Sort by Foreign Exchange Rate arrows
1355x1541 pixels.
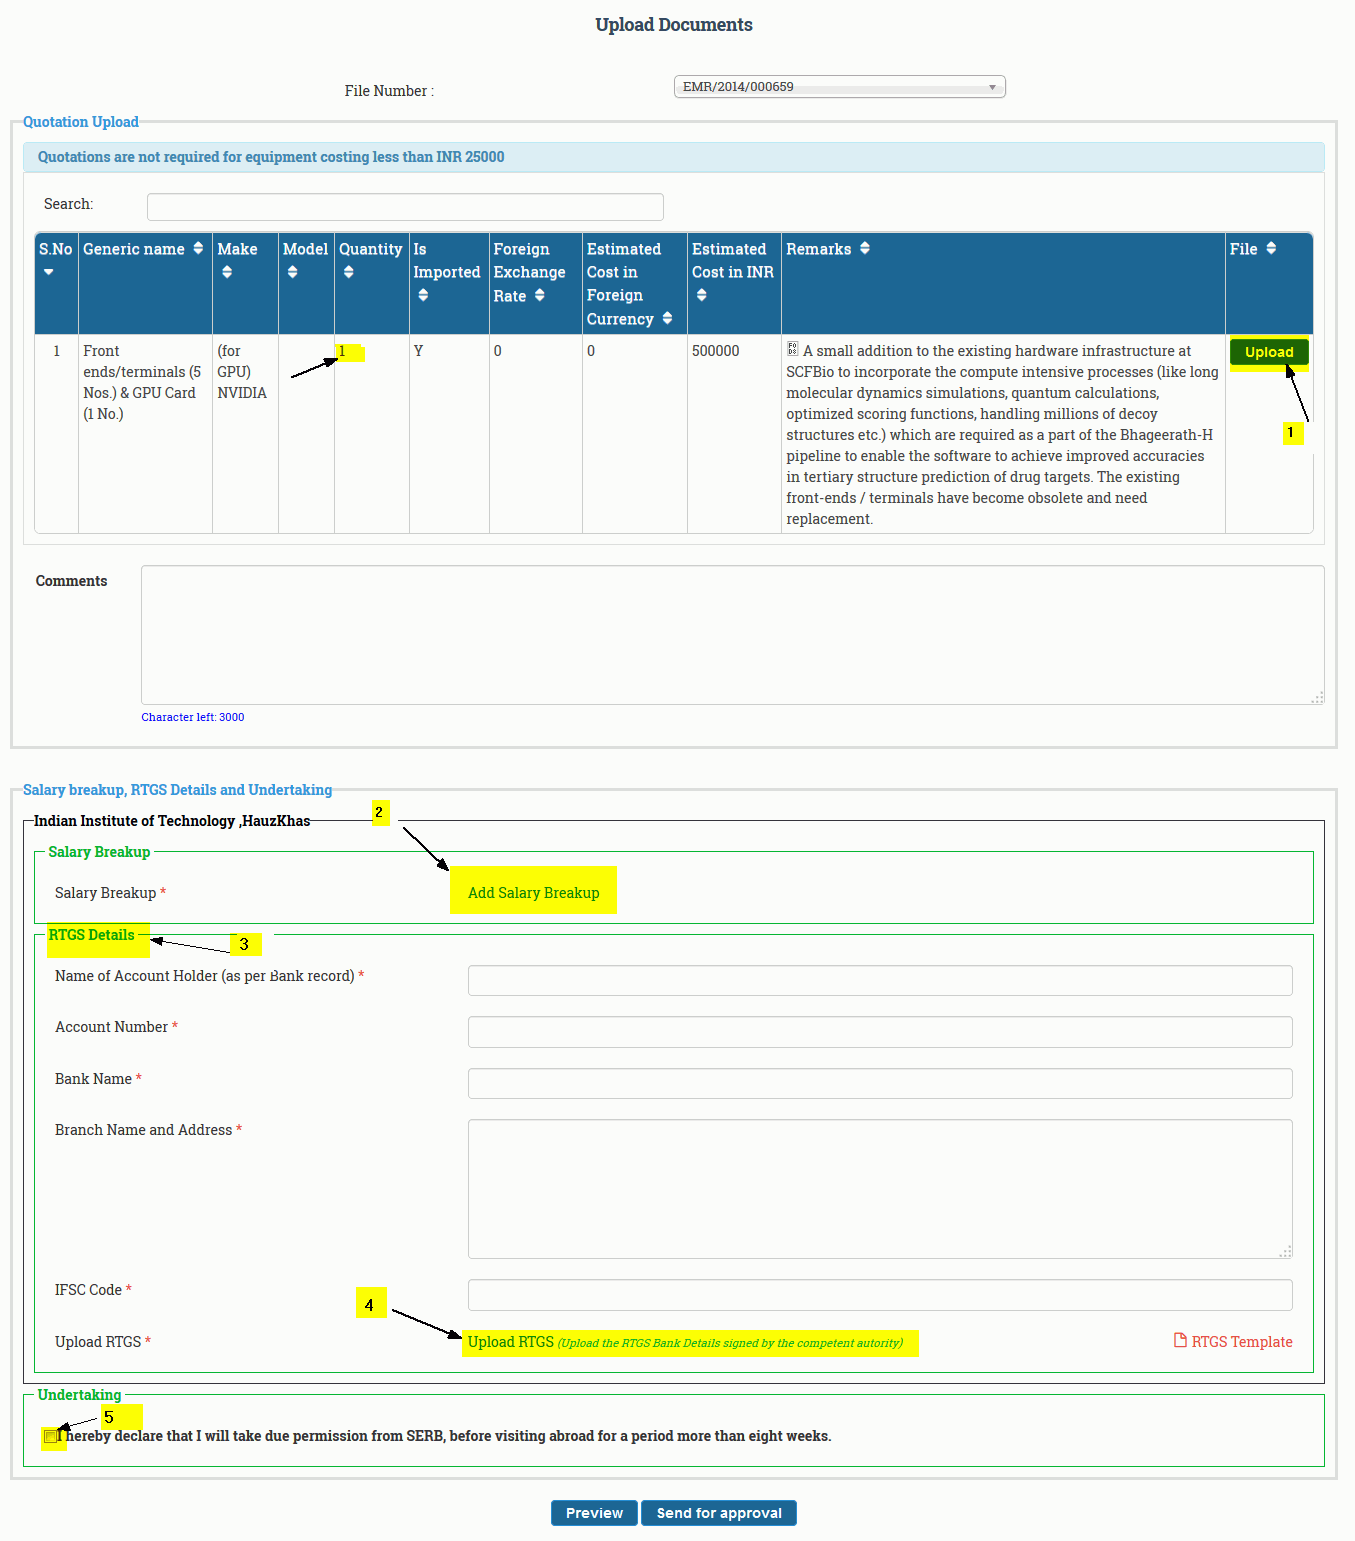click(539, 296)
